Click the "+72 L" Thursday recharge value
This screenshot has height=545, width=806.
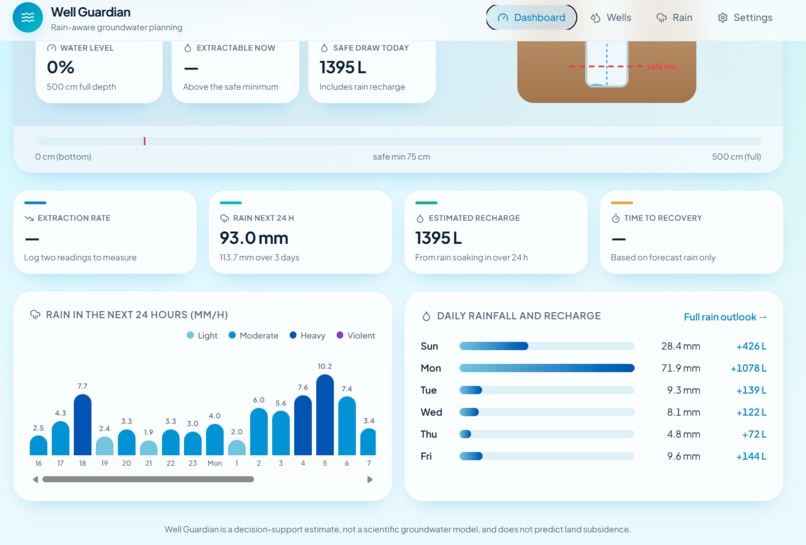point(754,434)
